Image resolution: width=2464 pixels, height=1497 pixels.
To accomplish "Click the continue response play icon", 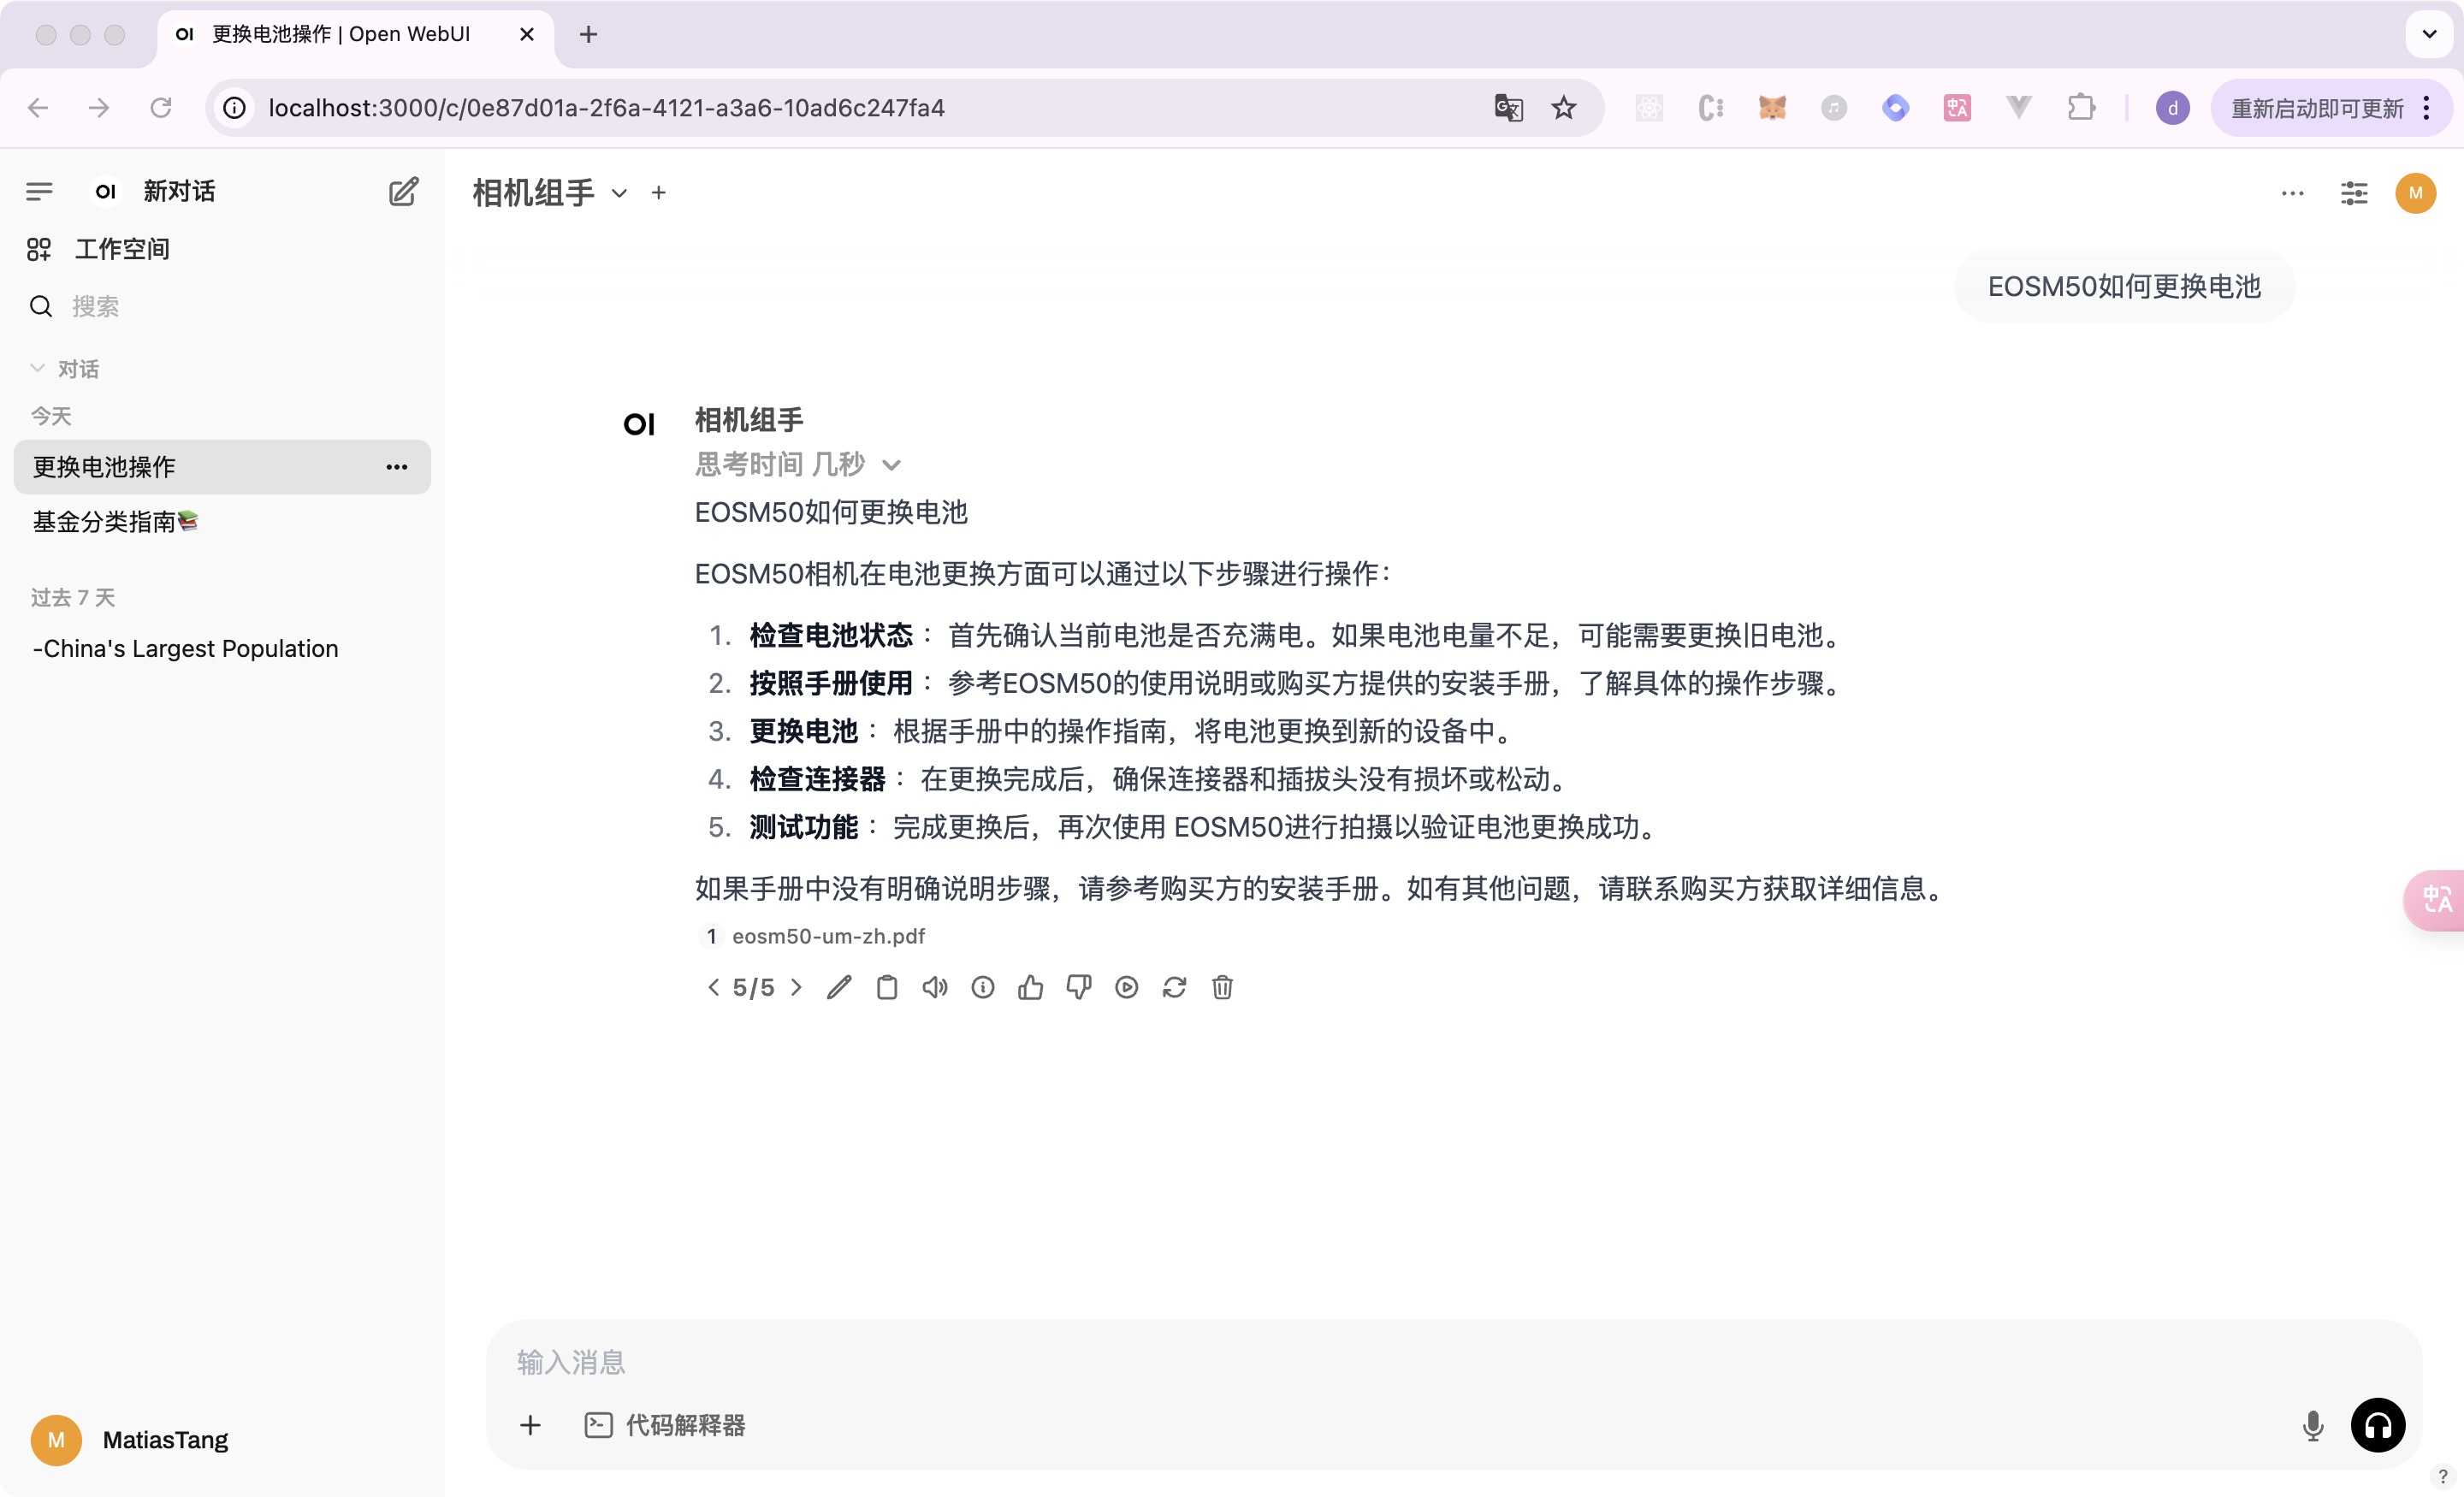I will [x=1127, y=987].
